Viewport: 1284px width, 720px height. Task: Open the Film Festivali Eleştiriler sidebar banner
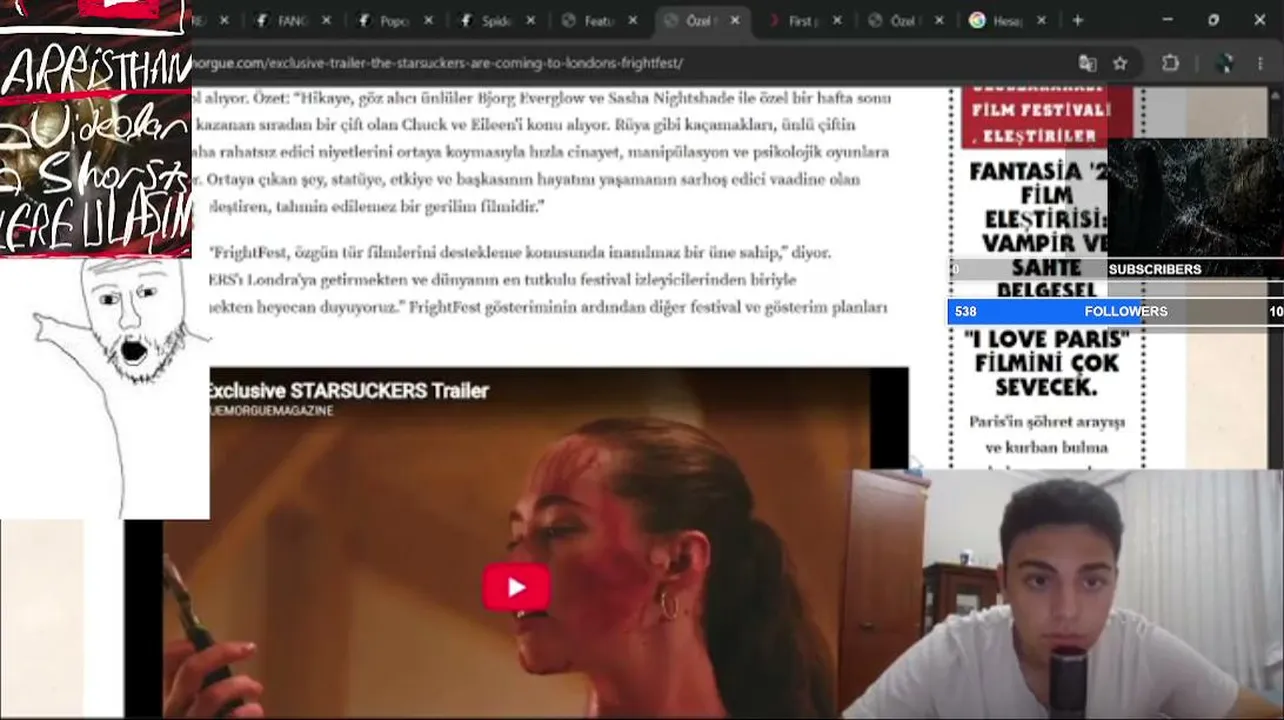(x=1046, y=117)
